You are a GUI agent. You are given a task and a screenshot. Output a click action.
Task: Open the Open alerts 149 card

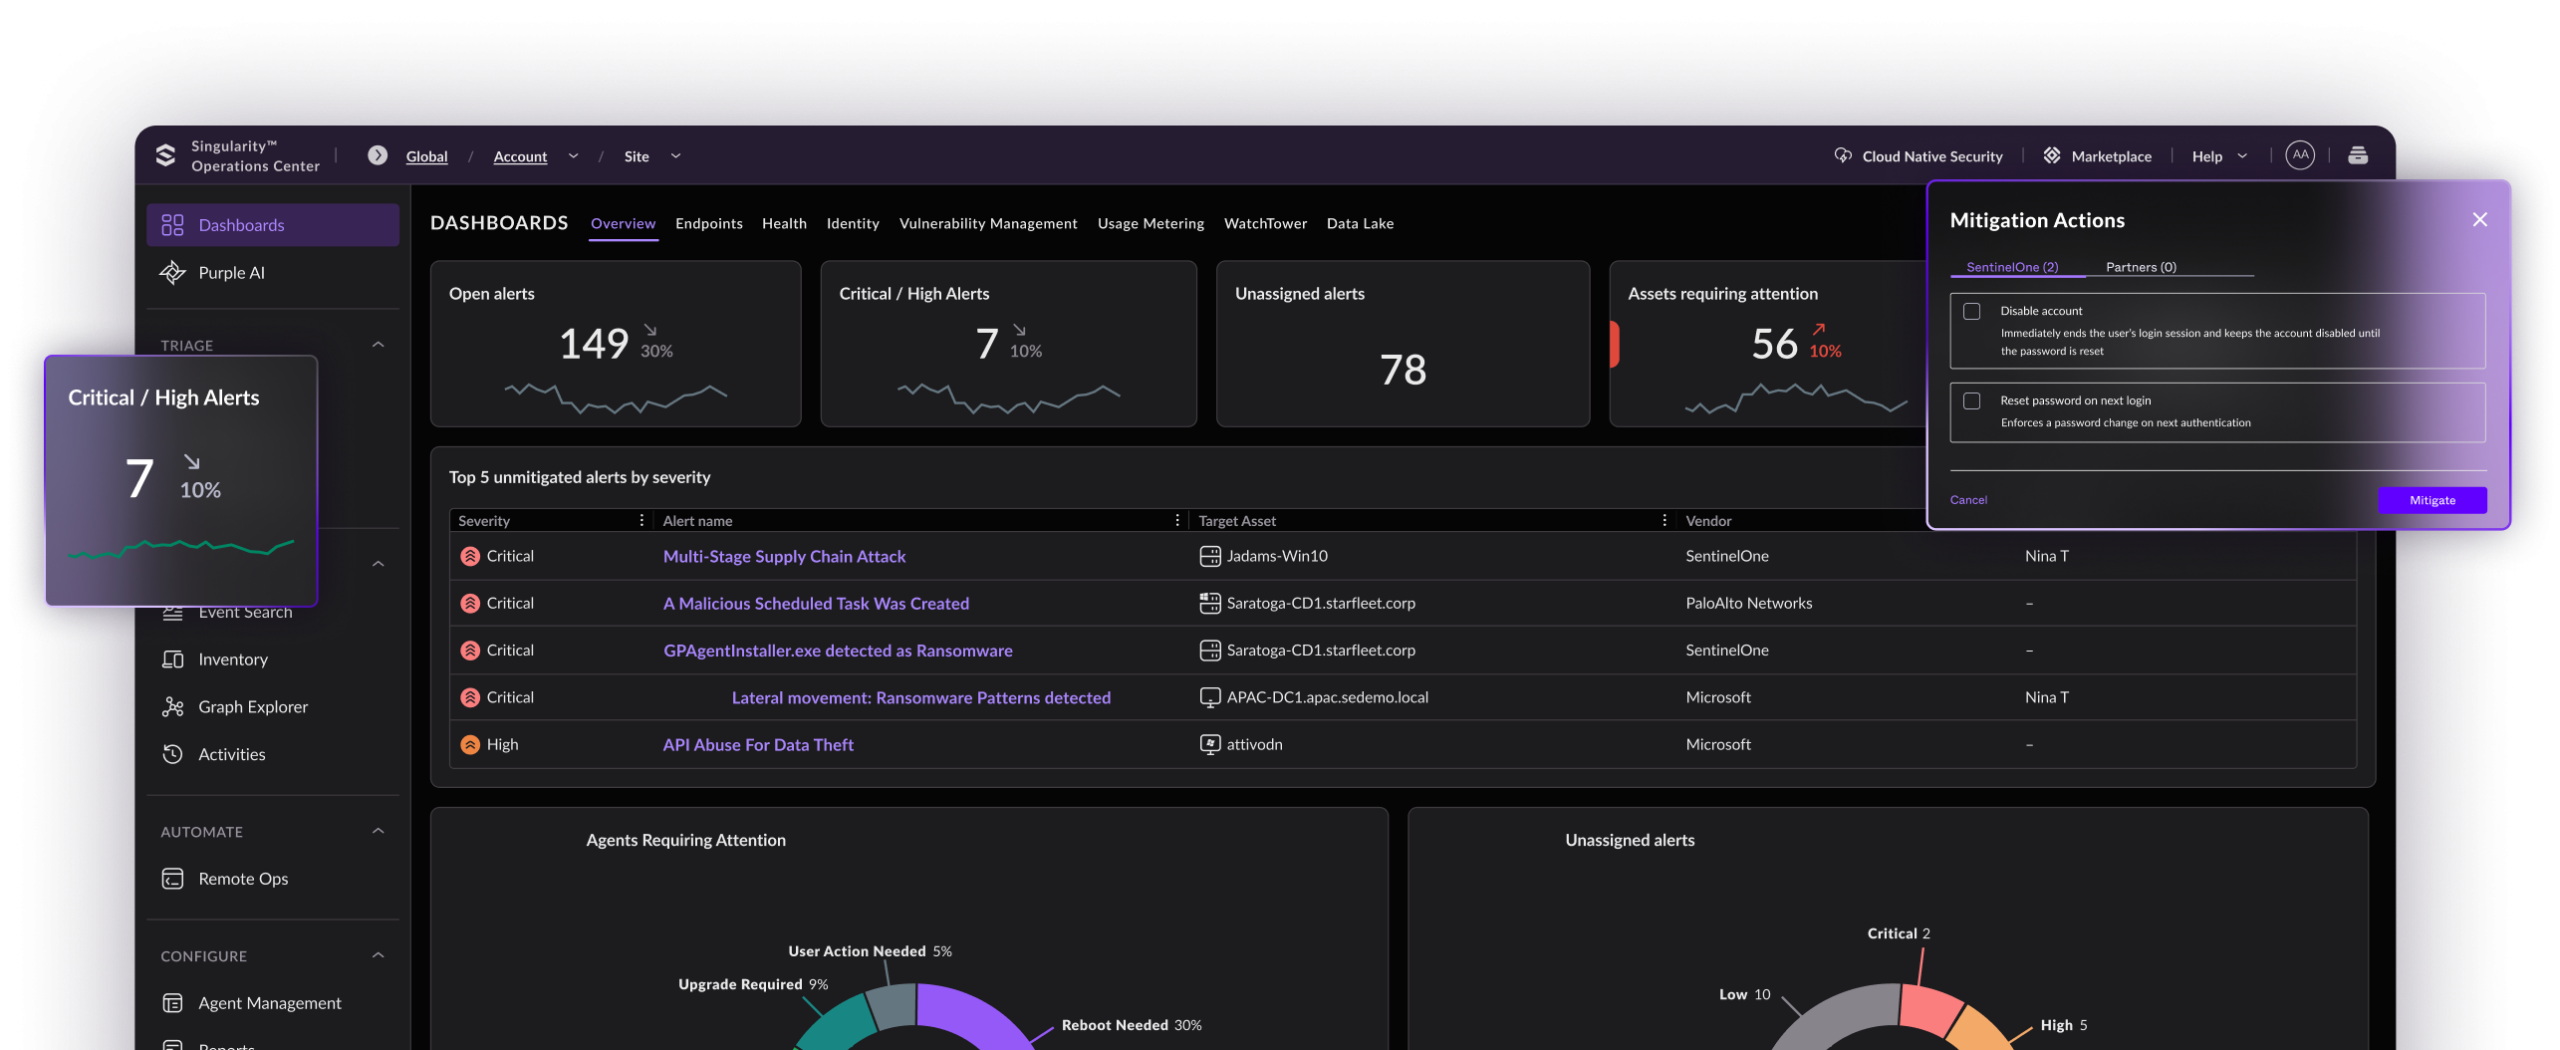pos(615,344)
